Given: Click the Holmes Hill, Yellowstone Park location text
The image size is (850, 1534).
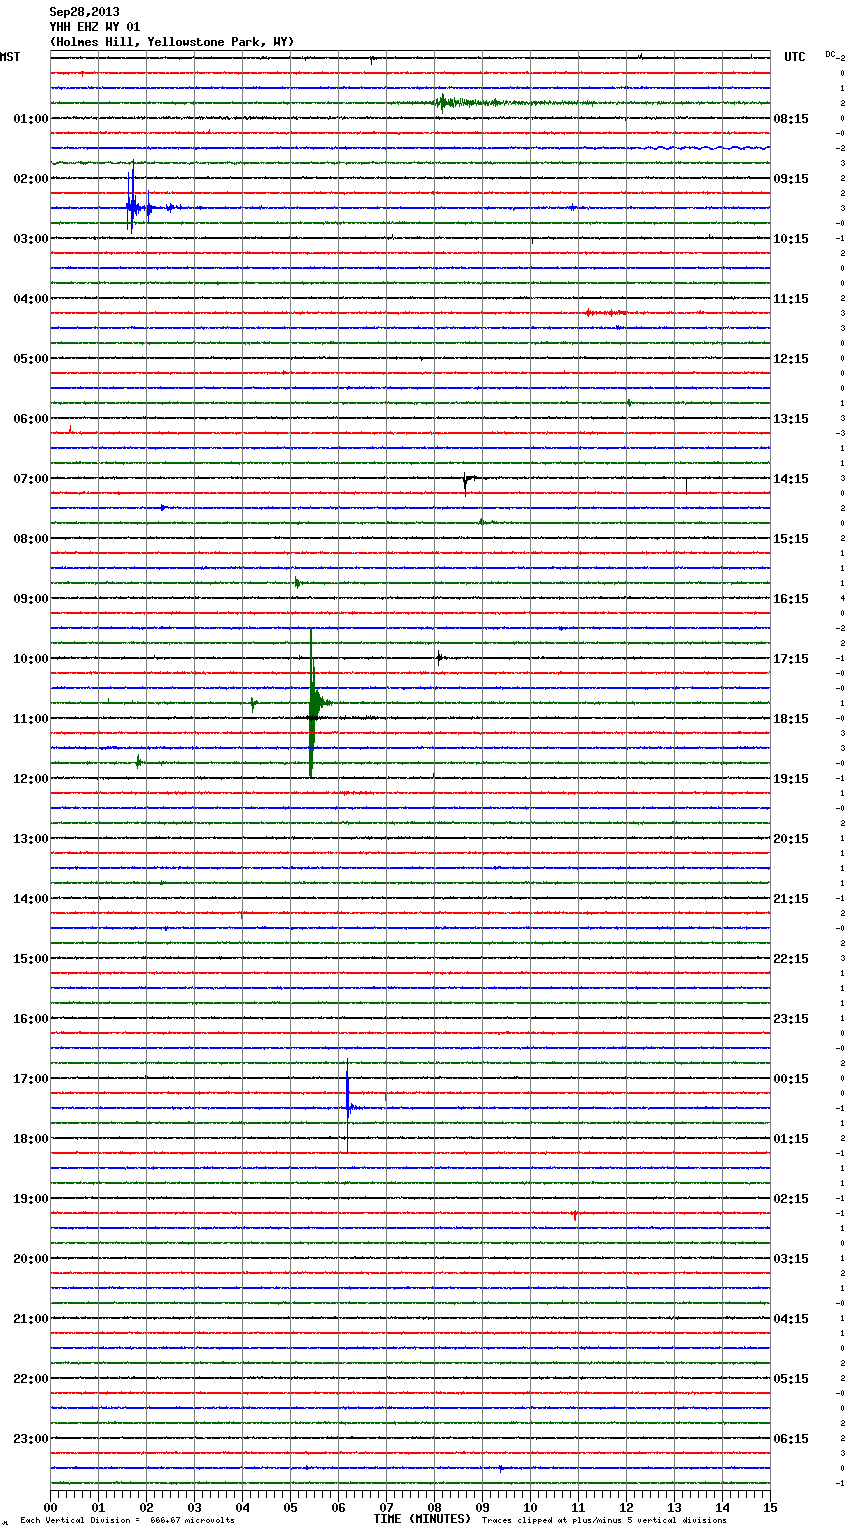Looking at the screenshot, I should click(x=172, y=42).
